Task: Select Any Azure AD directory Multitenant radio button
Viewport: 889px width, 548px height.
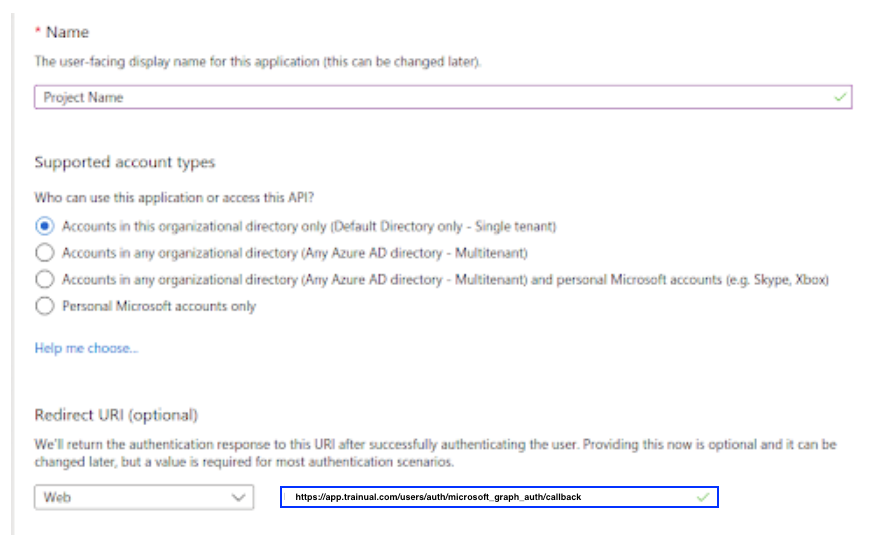Action: click(44, 252)
